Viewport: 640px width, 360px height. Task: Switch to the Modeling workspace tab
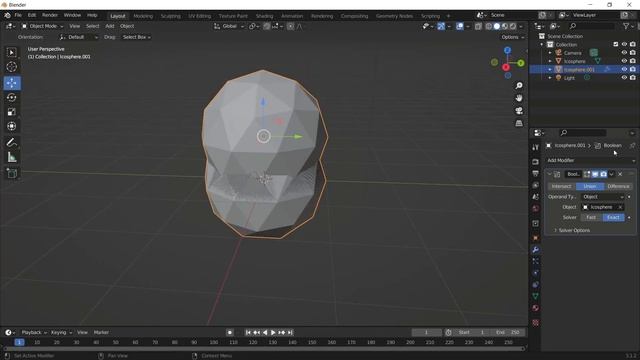(x=143, y=16)
